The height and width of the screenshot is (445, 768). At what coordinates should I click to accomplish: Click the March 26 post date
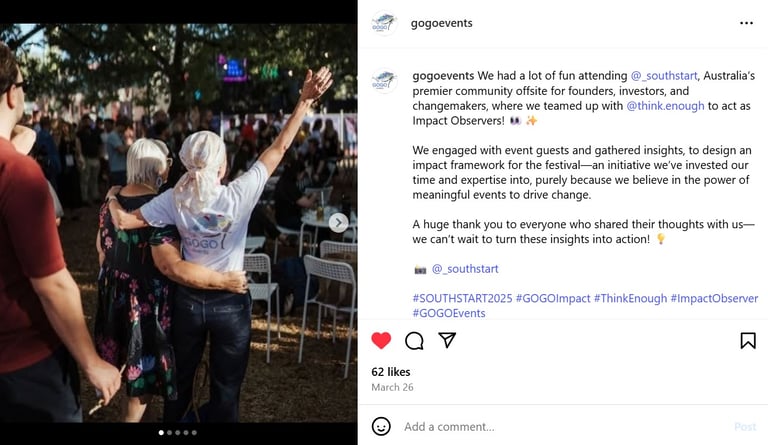392,387
